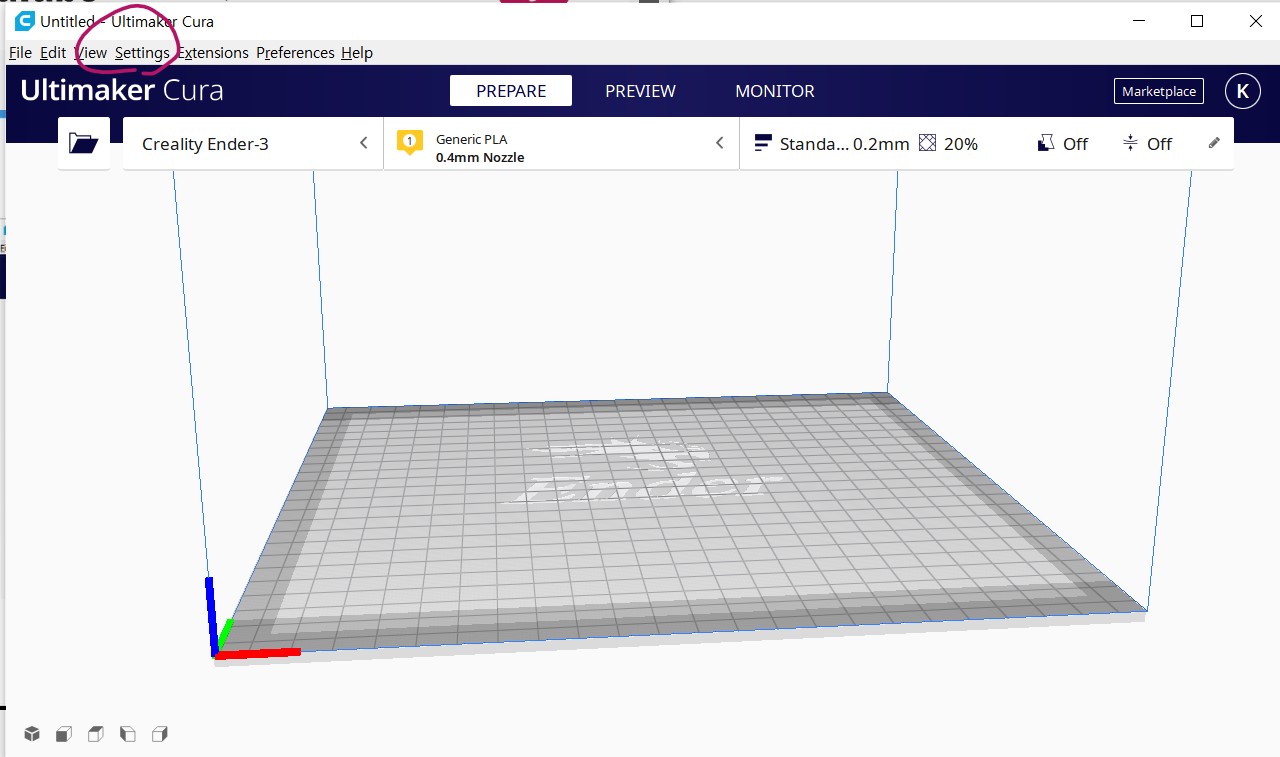Open the View menu

(x=91, y=53)
